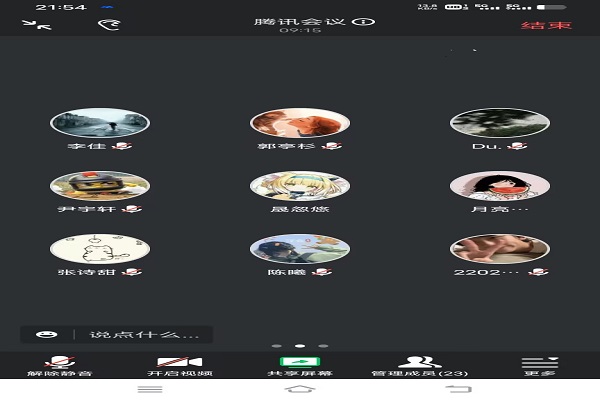
Task: Expand the 更多 menu
Action: click(x=539, y=365)
